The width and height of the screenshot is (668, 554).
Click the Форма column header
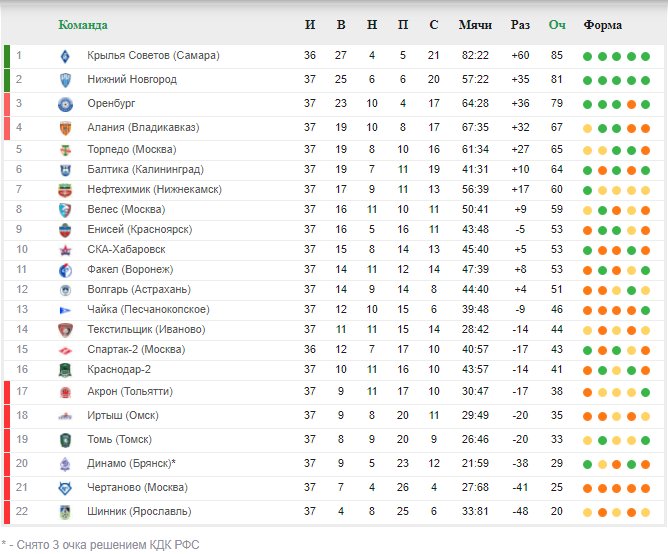pyautogui.click(x=602, y=25)
